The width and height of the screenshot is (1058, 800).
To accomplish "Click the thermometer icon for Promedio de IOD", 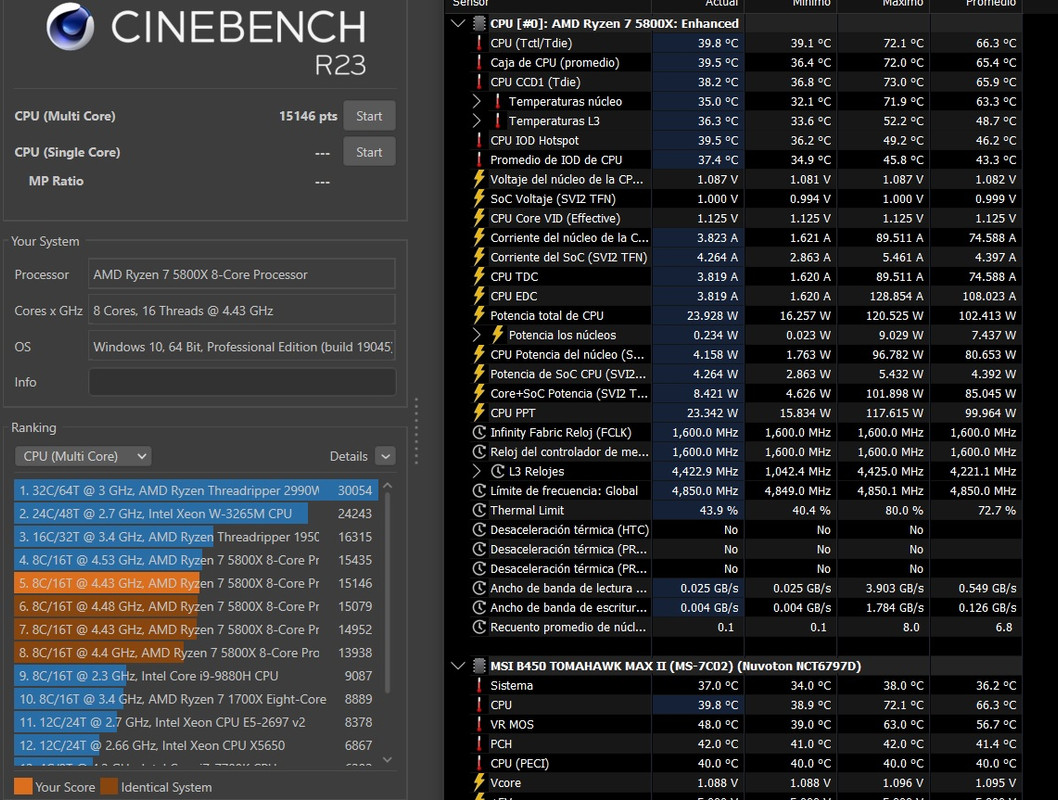I will pyautogui.click(x=479, y=160).
